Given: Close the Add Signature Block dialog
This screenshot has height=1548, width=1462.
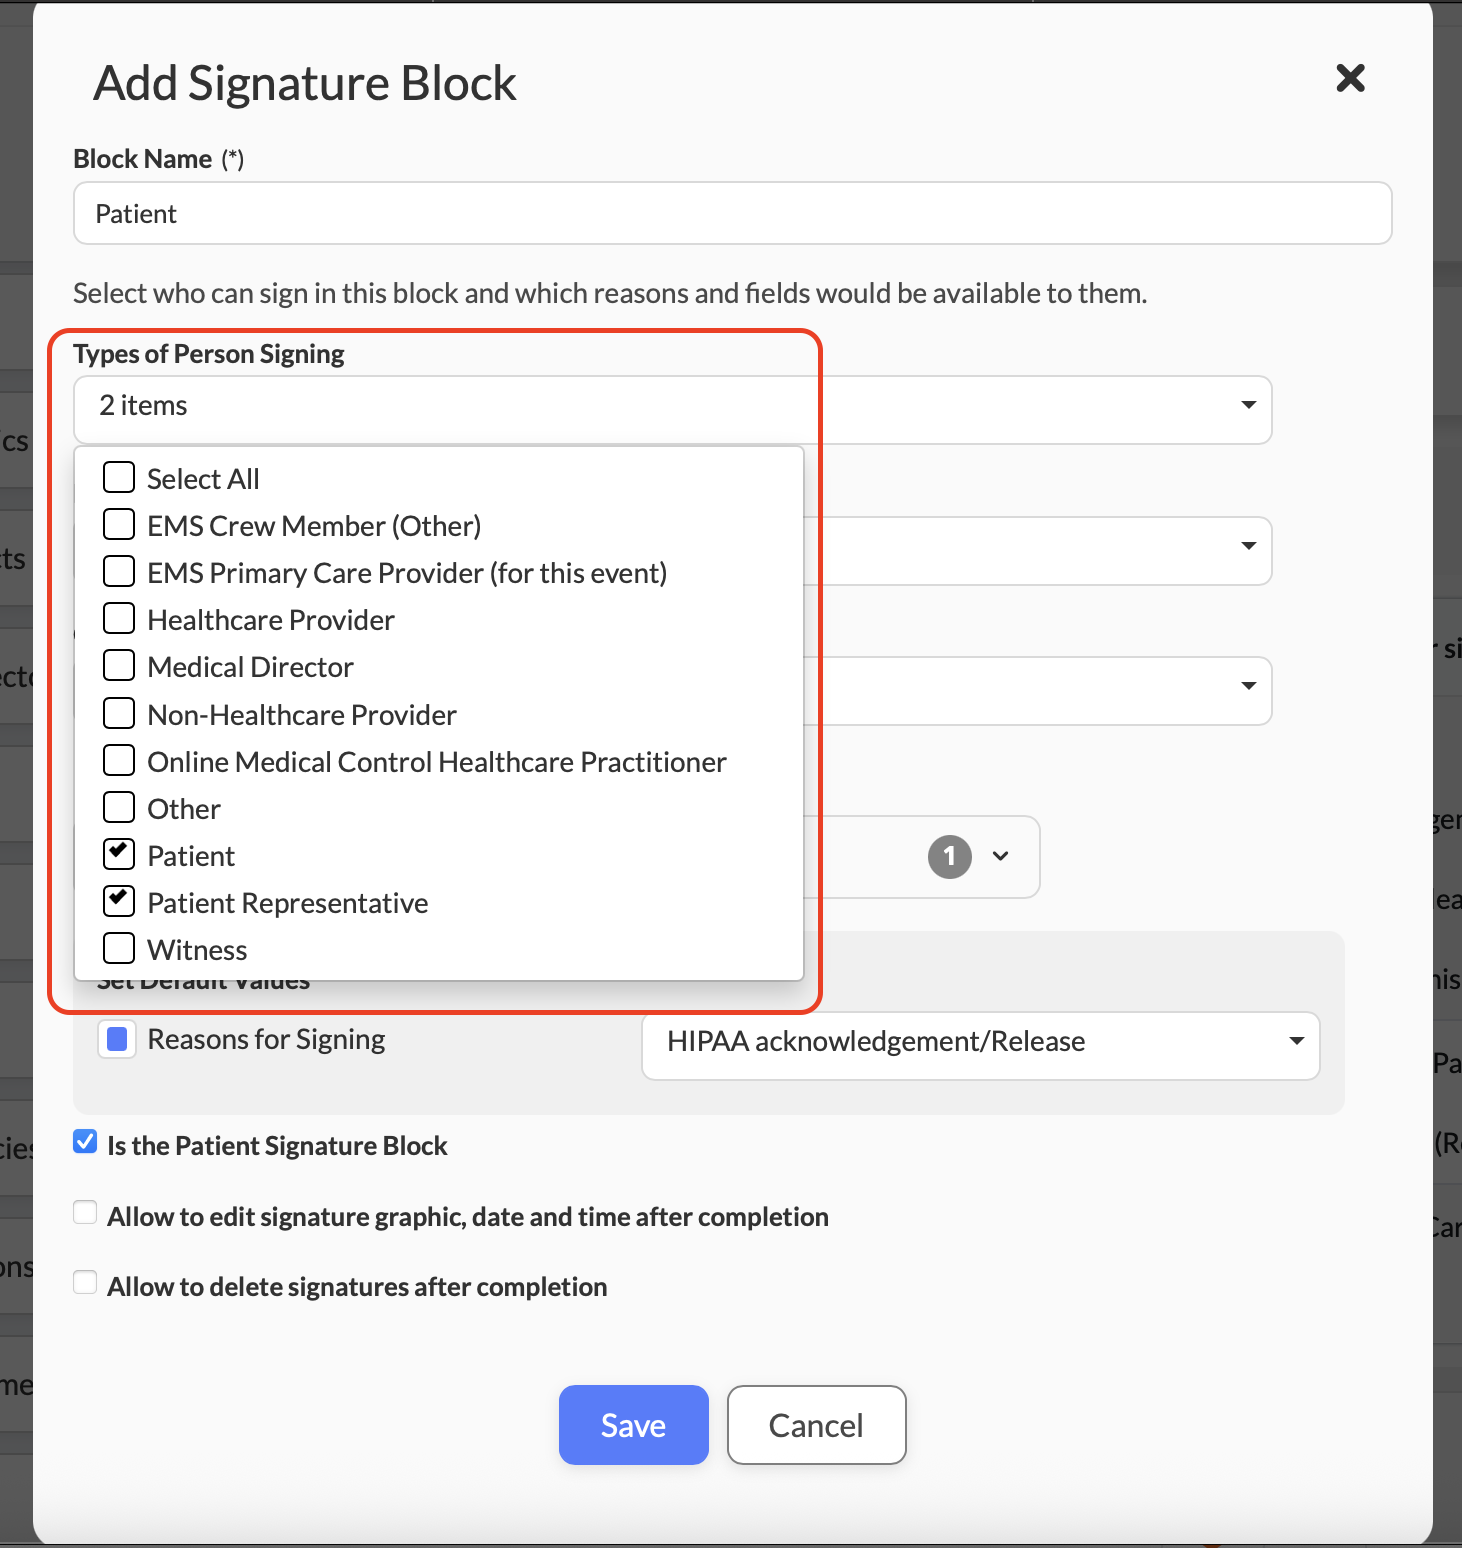Looking at the screenshot, I should tap(1350, 78).
